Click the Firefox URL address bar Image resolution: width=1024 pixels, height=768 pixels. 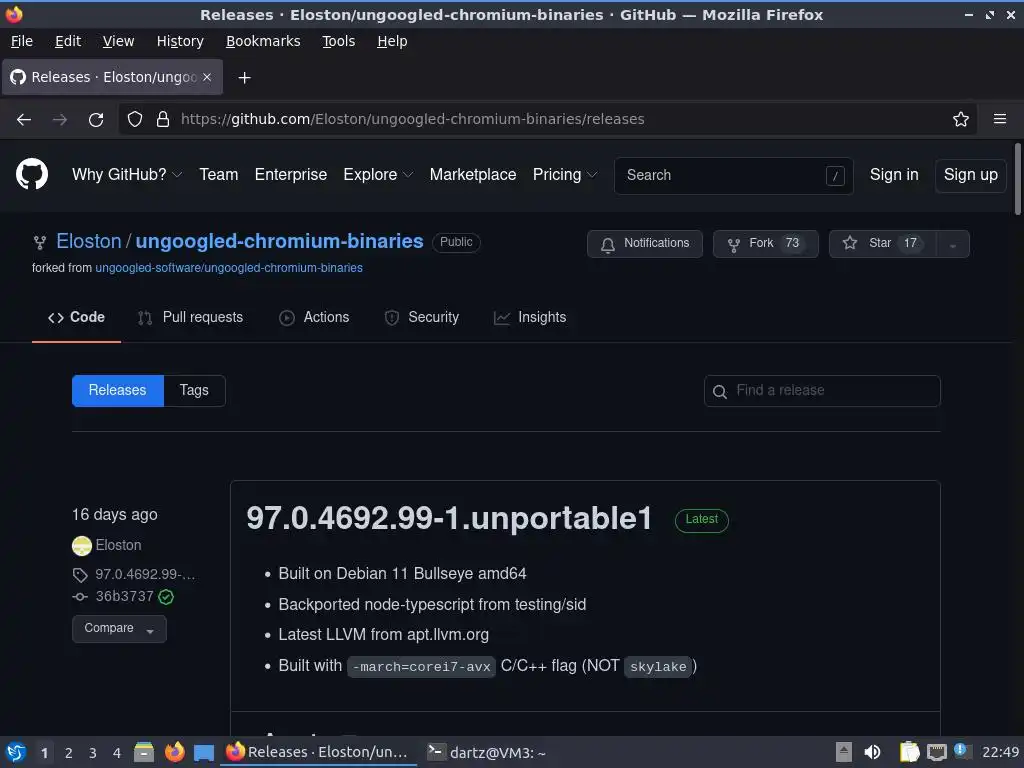pos(547,119)
